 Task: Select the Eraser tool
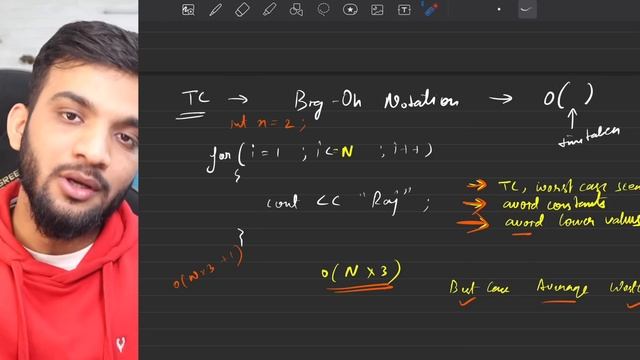pyautogui.click(x=242, y=10)
